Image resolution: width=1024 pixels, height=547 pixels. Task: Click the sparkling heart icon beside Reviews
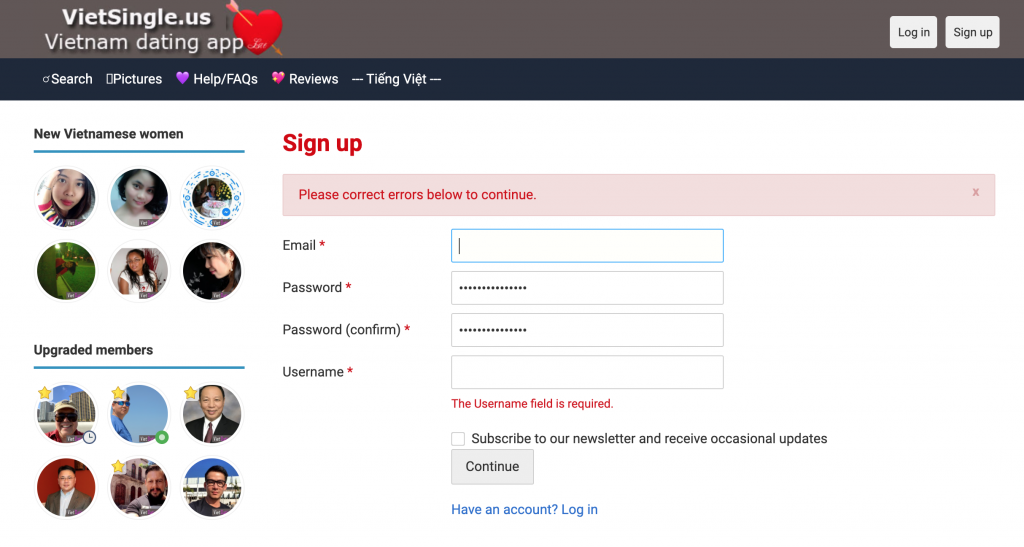[x=278, y=78]
